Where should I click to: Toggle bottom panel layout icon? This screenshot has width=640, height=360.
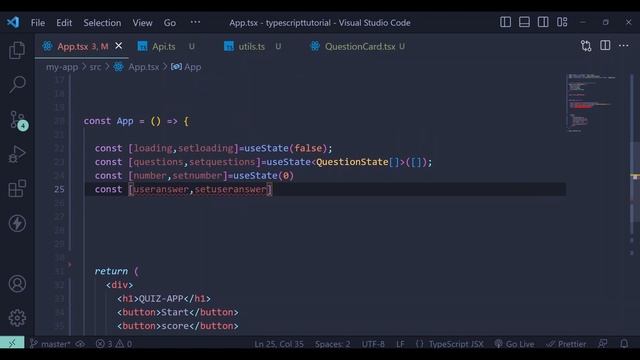point(524,22)
